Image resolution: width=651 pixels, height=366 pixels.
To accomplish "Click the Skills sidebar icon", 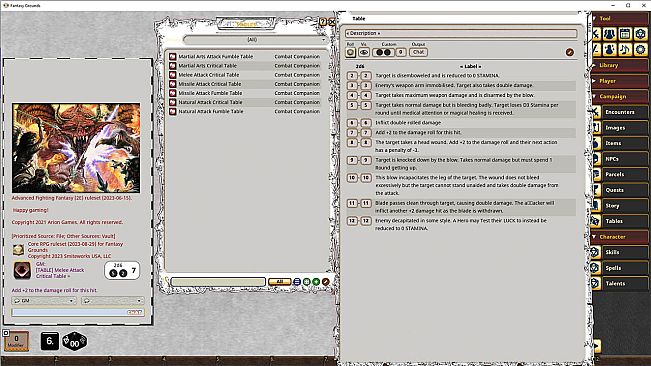I will tap(596, 252).
